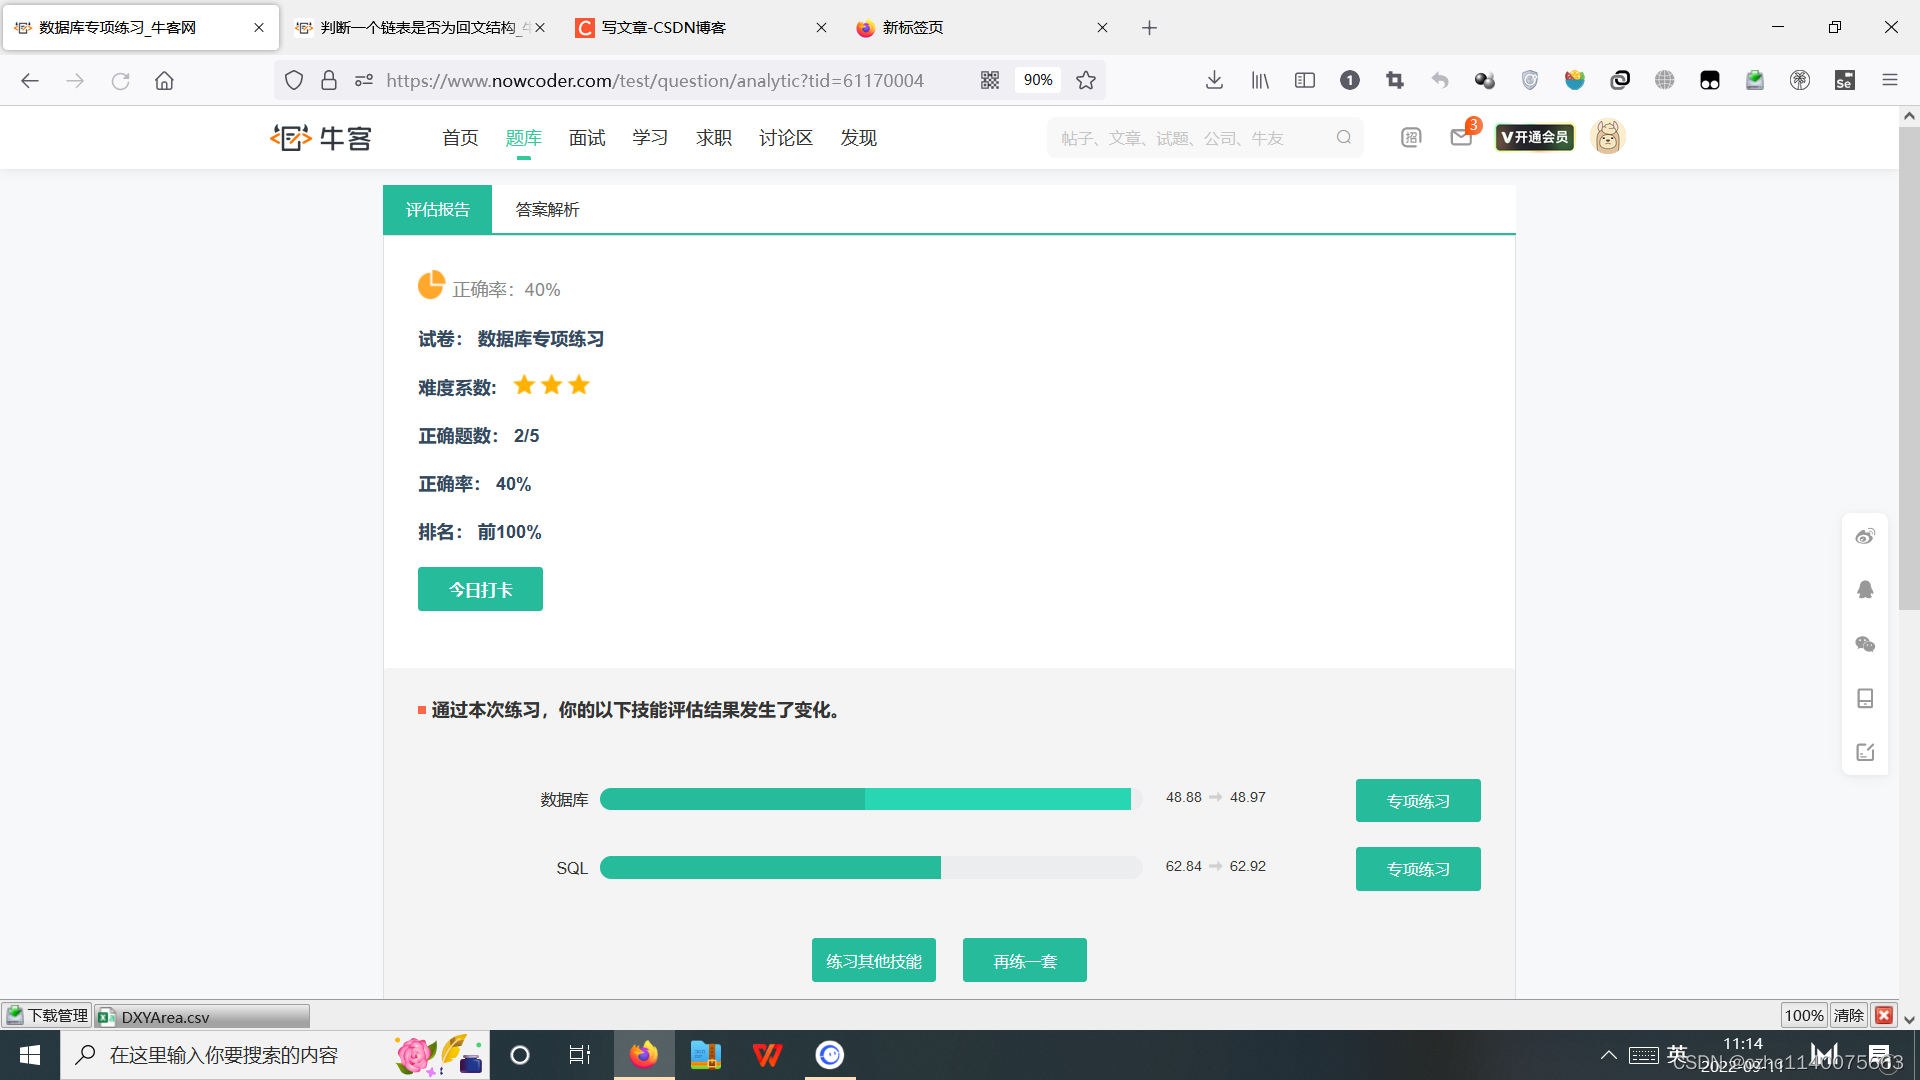Click the 招 recruitment icon in the navbar
Screen dimensions: 1920x1080
[1411, 137]
